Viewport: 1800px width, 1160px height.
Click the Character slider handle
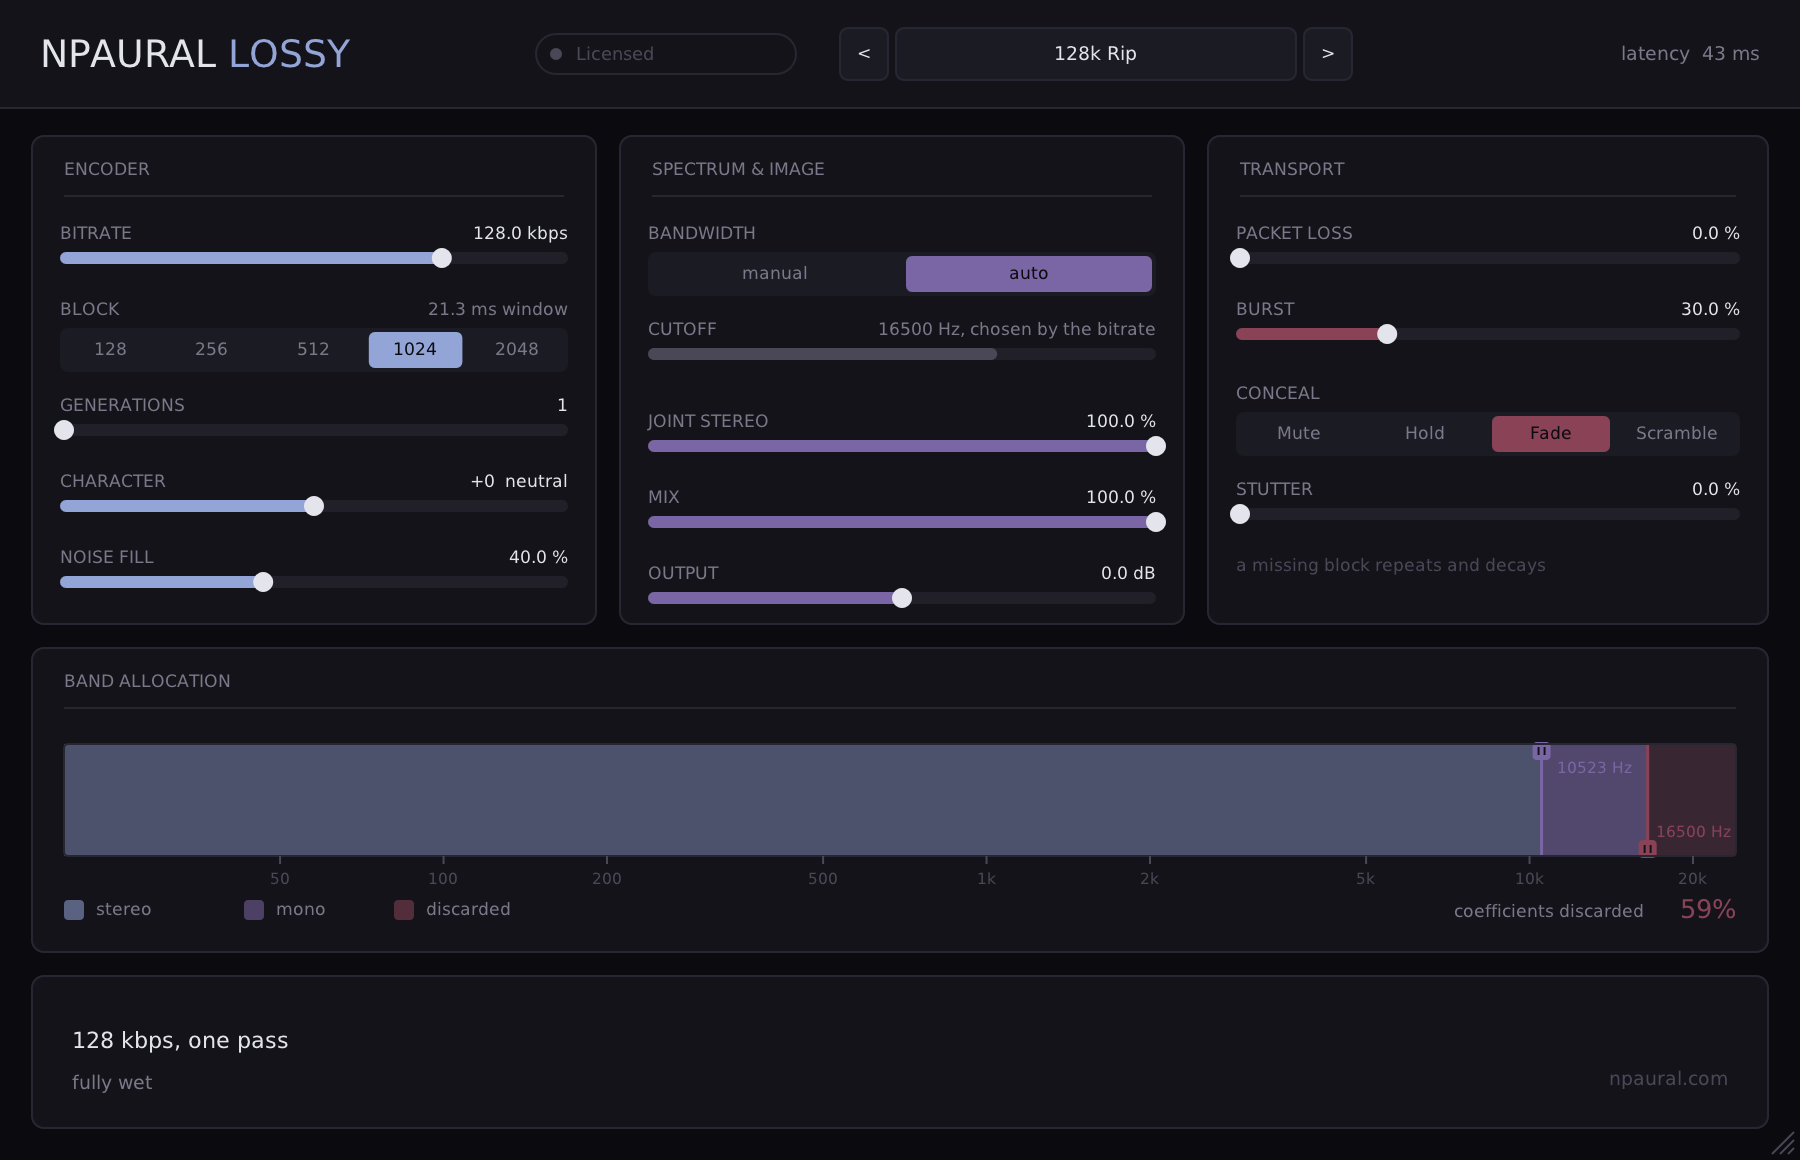[314, 506]
